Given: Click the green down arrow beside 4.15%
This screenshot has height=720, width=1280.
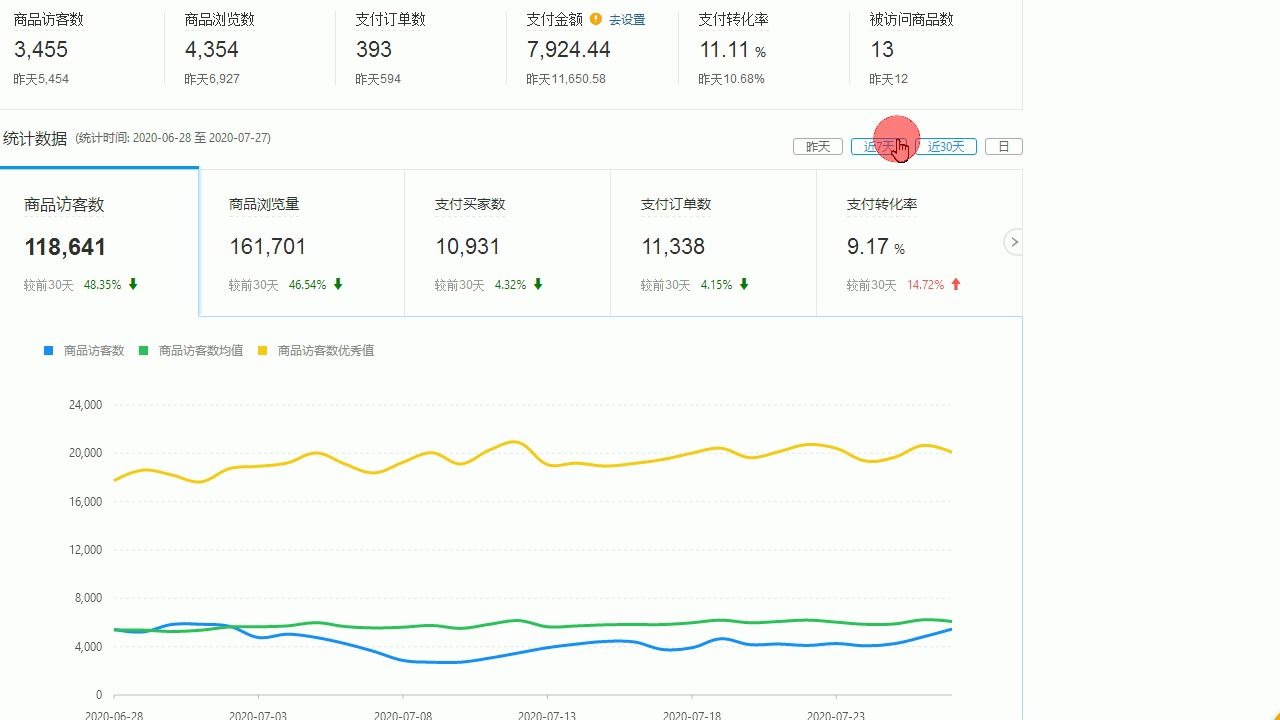Looking at the screenshot, I should pyautogui.click(x=744, y=285).
